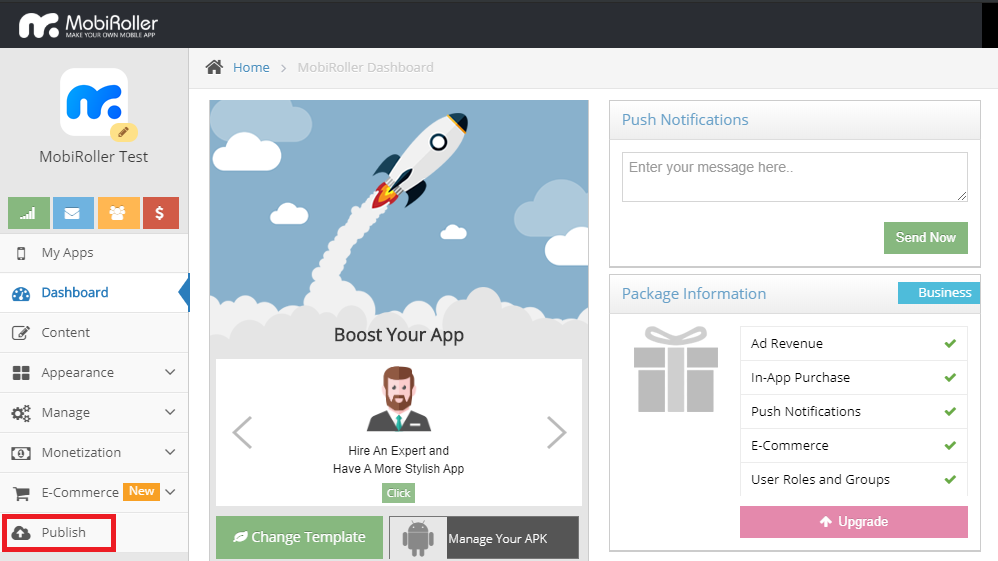998x561 pixels.
Task: Click the pencil edit icon on app logo
Action: [124, 132]
